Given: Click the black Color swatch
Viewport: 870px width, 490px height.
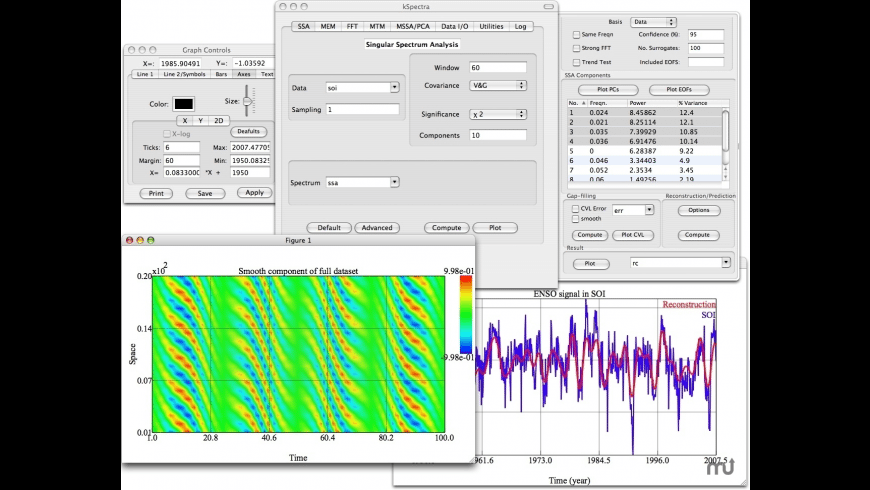Looking at the screenshot, I should coord(184,103).
